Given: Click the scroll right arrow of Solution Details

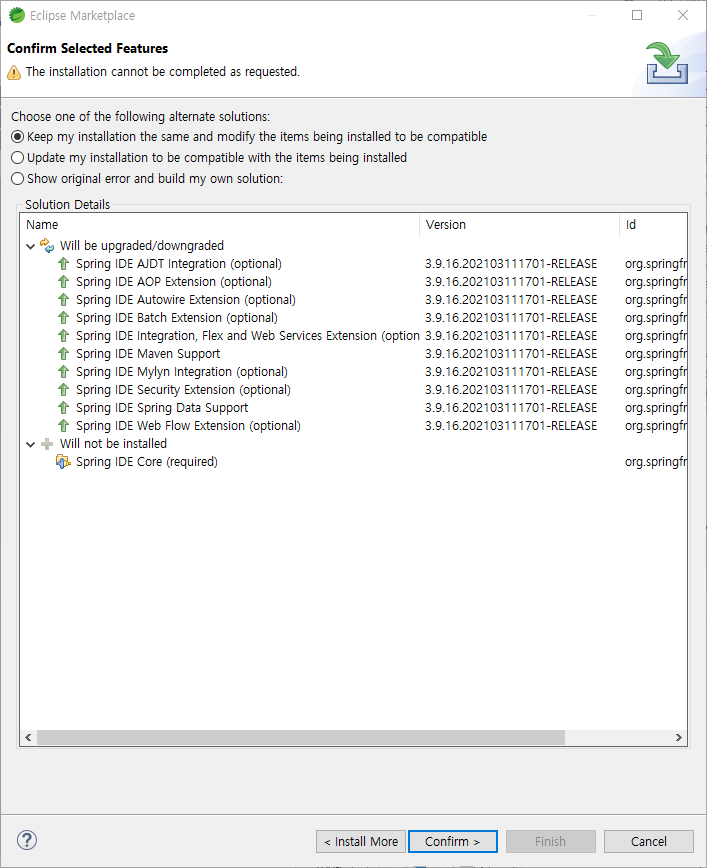Looking at the screenshot, I should tap(679, 737).
